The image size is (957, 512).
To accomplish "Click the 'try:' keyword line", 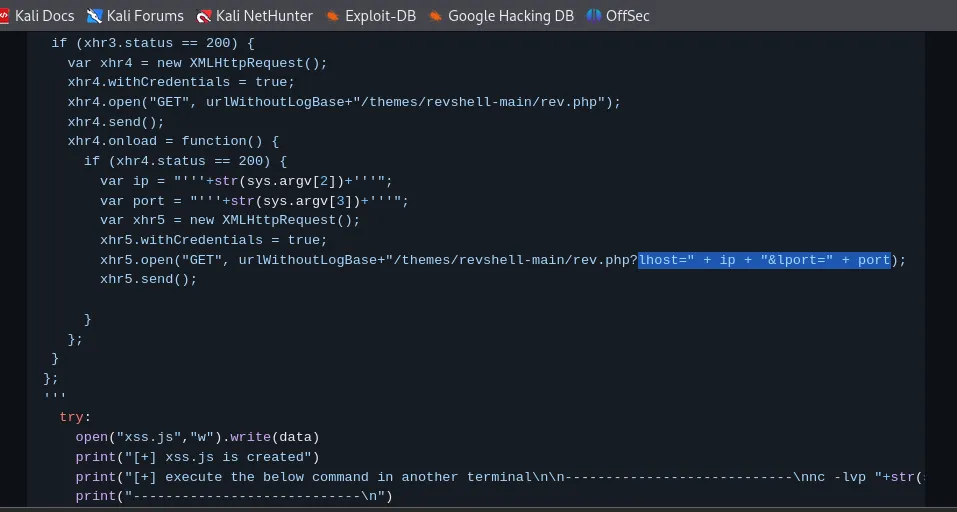I will [75, 417].
